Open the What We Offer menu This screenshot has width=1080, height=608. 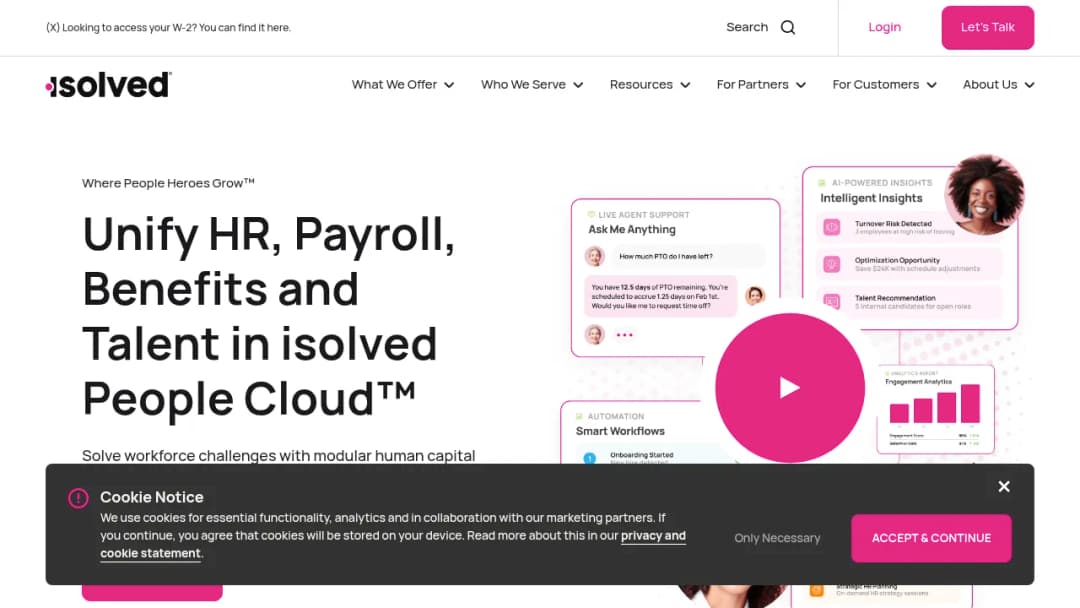[394, 85]
